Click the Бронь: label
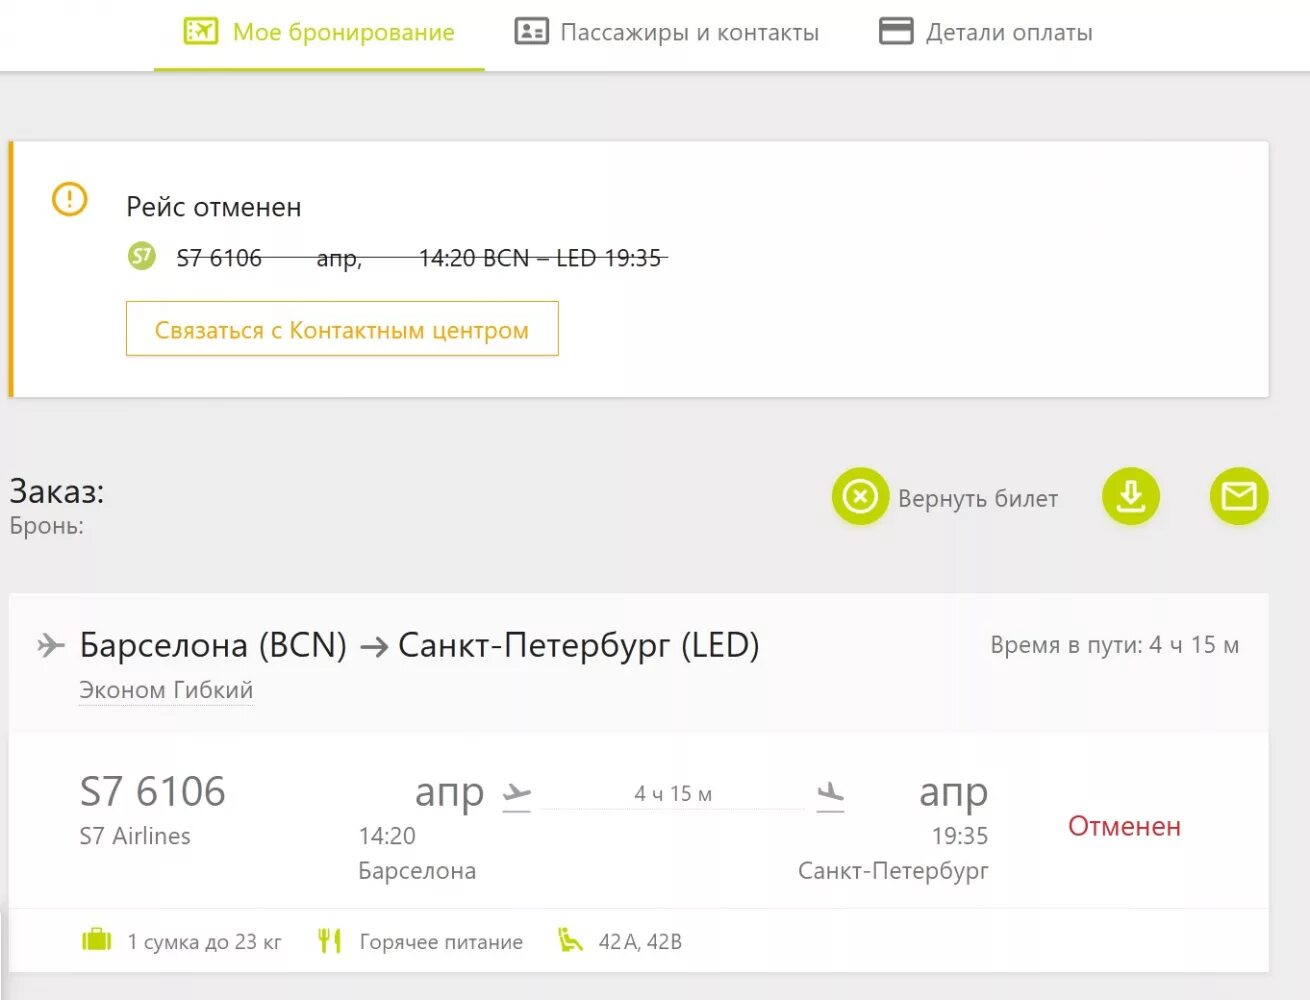 pyautogui.click(x=47, y=526)
